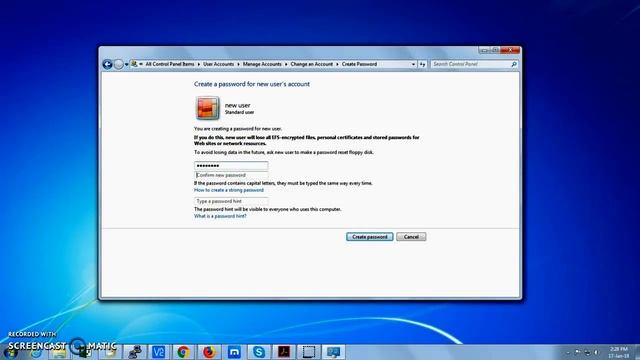Screen dimensions: 640x360
Task: Expand arrow after All Control Panel Items
Action: pos(199,64)
